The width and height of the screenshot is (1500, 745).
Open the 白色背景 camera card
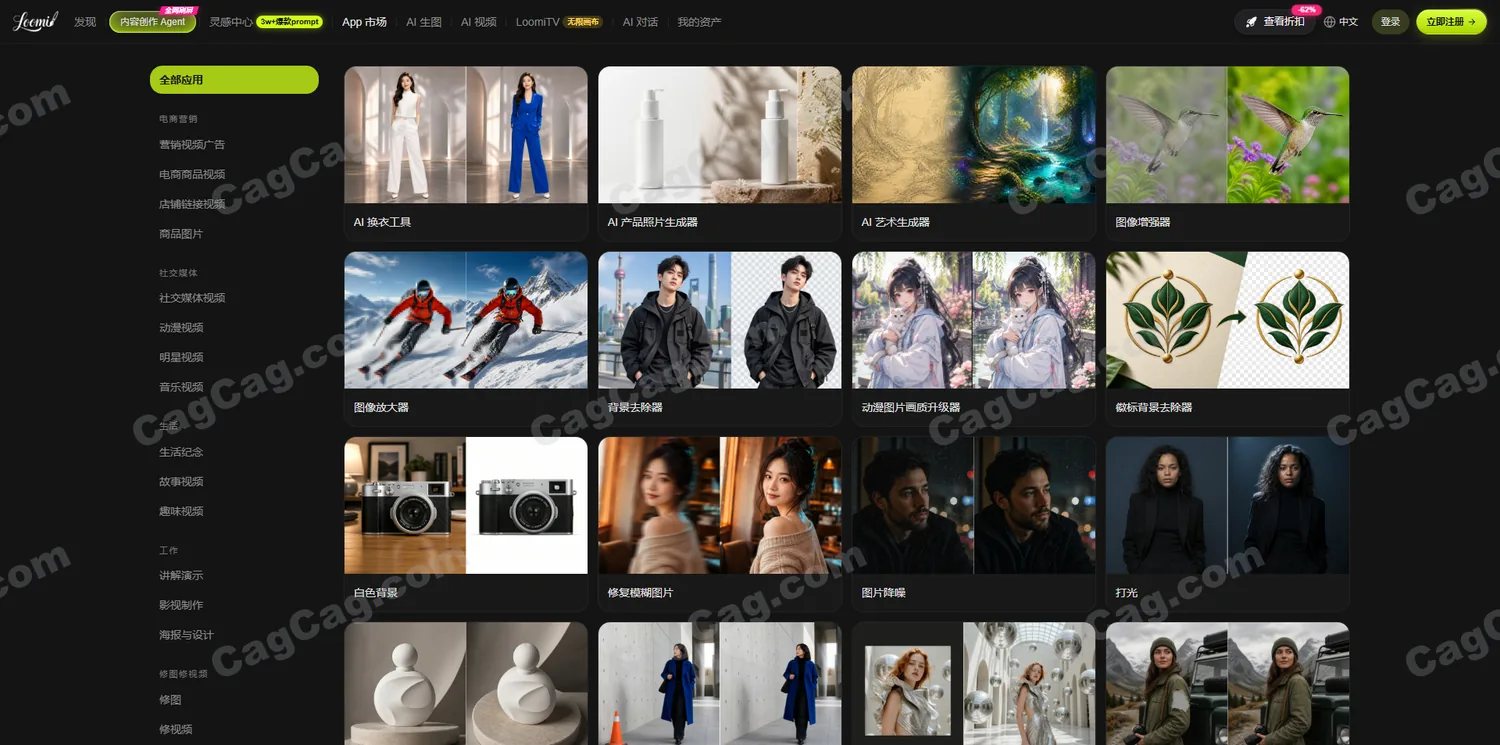pyautogui.click(x=466, y=524)
